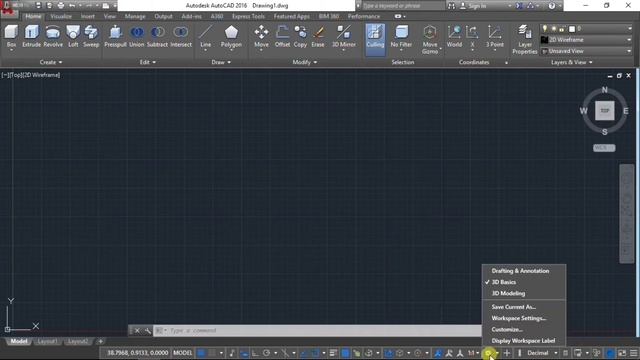Click the TOP face of ViewCube
The image size is (640, 360).
click(604, 111)
